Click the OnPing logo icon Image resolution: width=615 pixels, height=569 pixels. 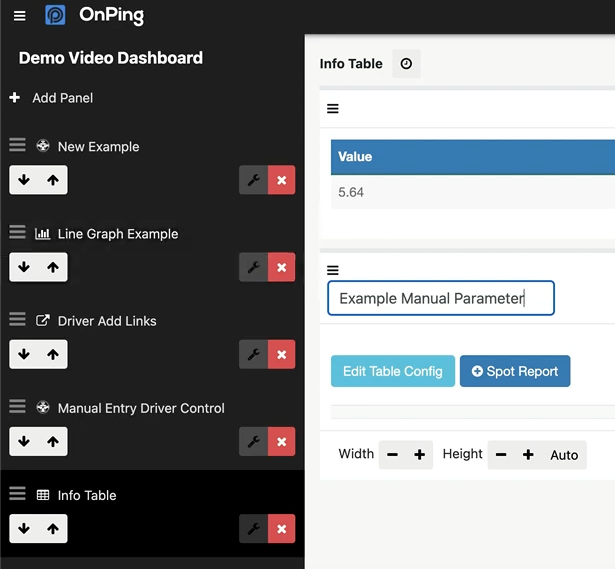[55, 15]
